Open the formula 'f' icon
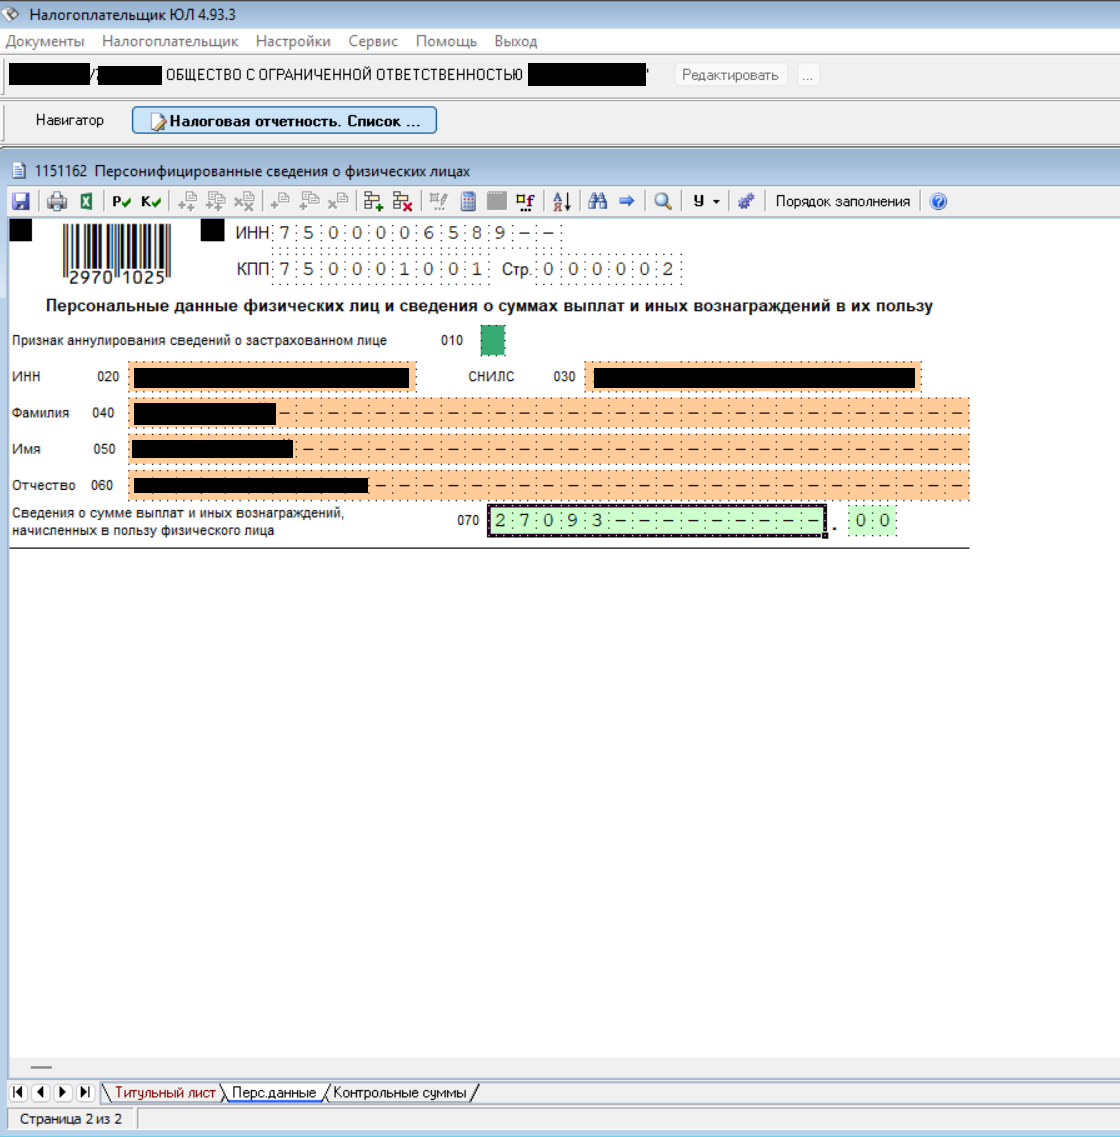 (x=525, y=202)
